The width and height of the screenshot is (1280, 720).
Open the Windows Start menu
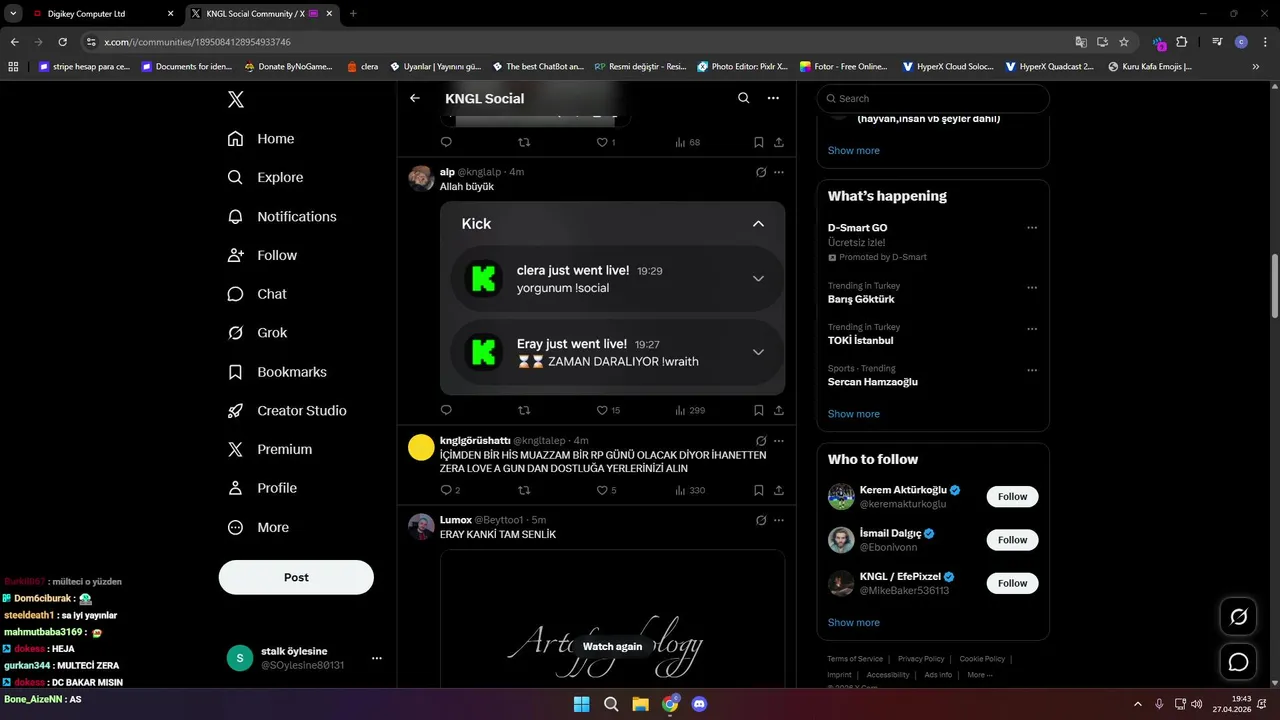(581, 704)
